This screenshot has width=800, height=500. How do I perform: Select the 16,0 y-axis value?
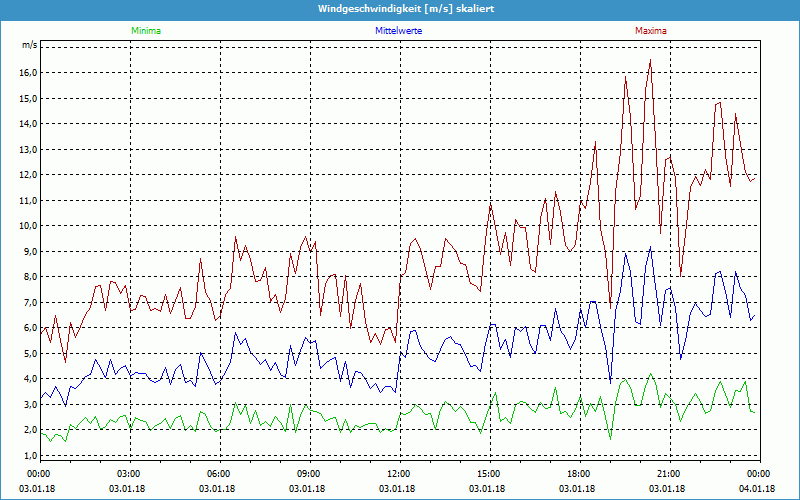28,73
